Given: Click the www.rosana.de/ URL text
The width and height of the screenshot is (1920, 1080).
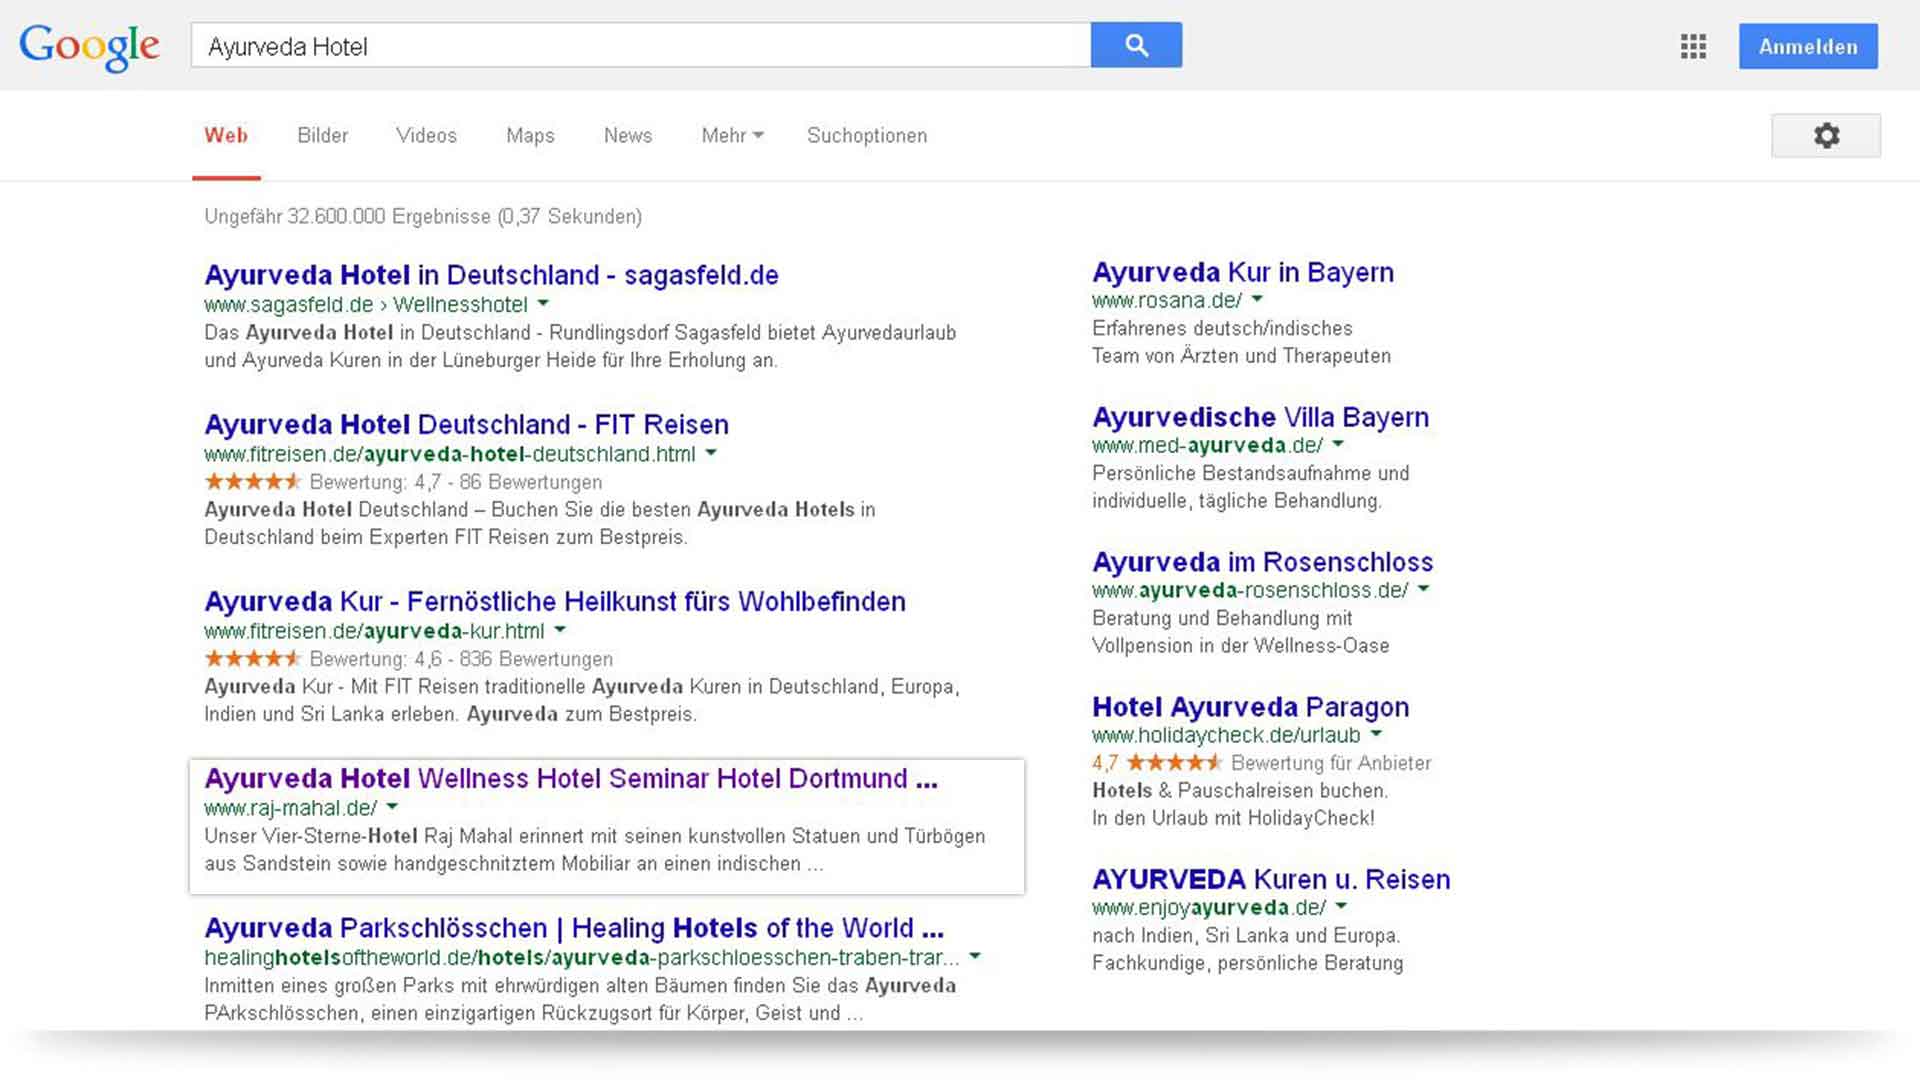Looking at the screenshot, I should click(1167, 300).
